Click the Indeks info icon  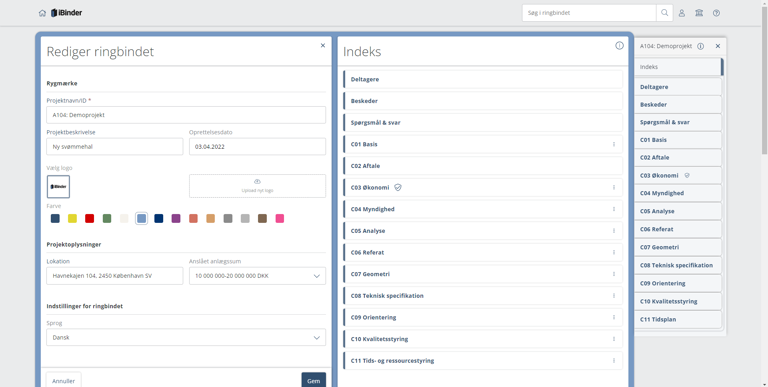click(x=620, y=46)
